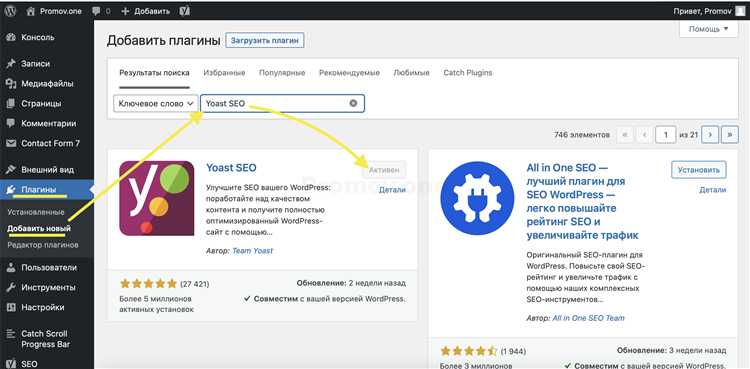Jump to last page of results
This screenshot has height=369, width=750.
click(x=729, y=135)
